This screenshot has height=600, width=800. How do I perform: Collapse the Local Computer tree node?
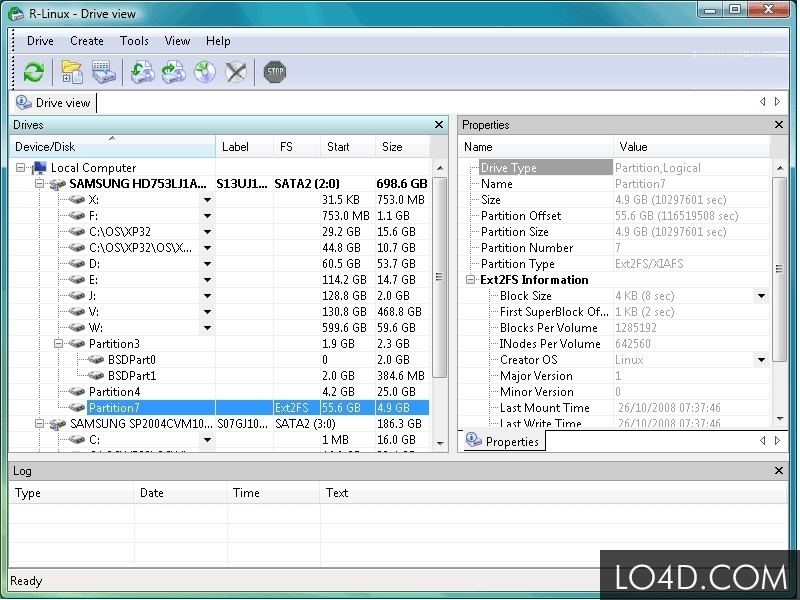(x=20, y=167)
